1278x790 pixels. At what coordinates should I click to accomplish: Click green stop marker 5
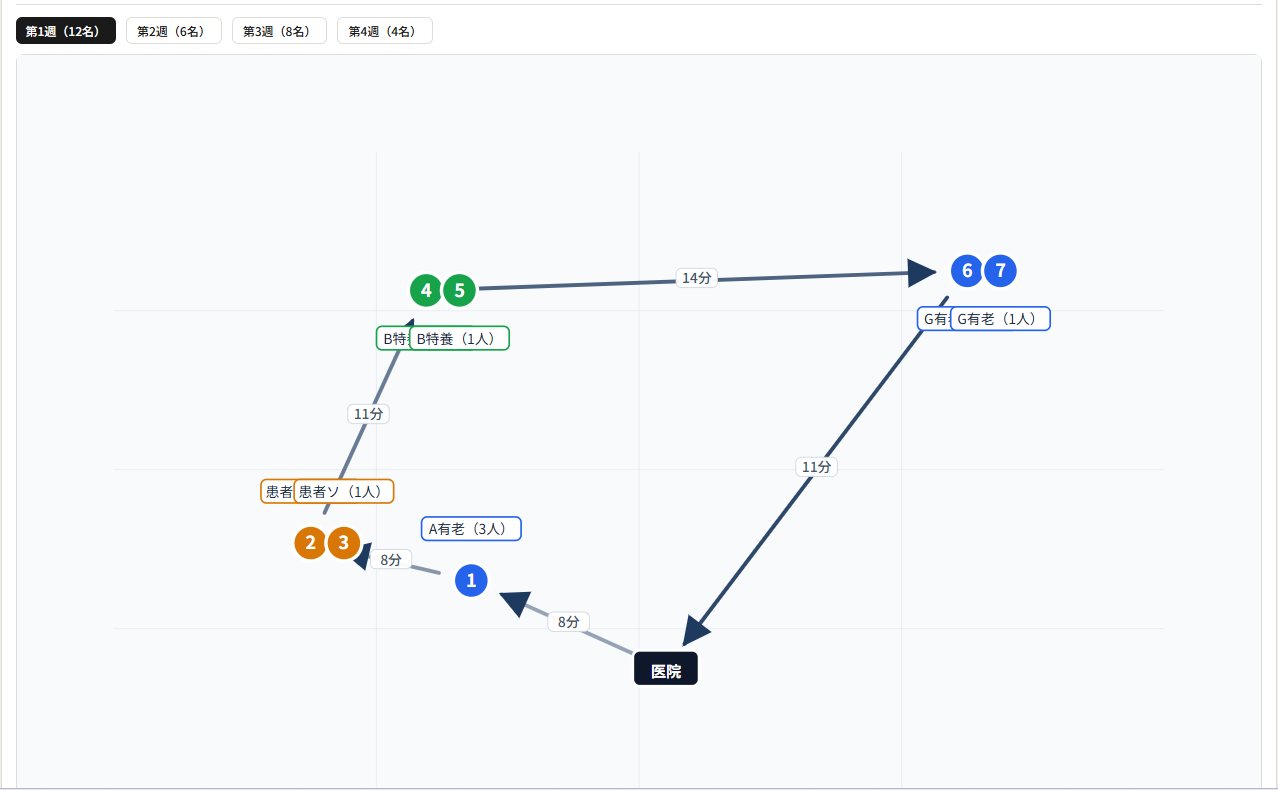(459, 290)
